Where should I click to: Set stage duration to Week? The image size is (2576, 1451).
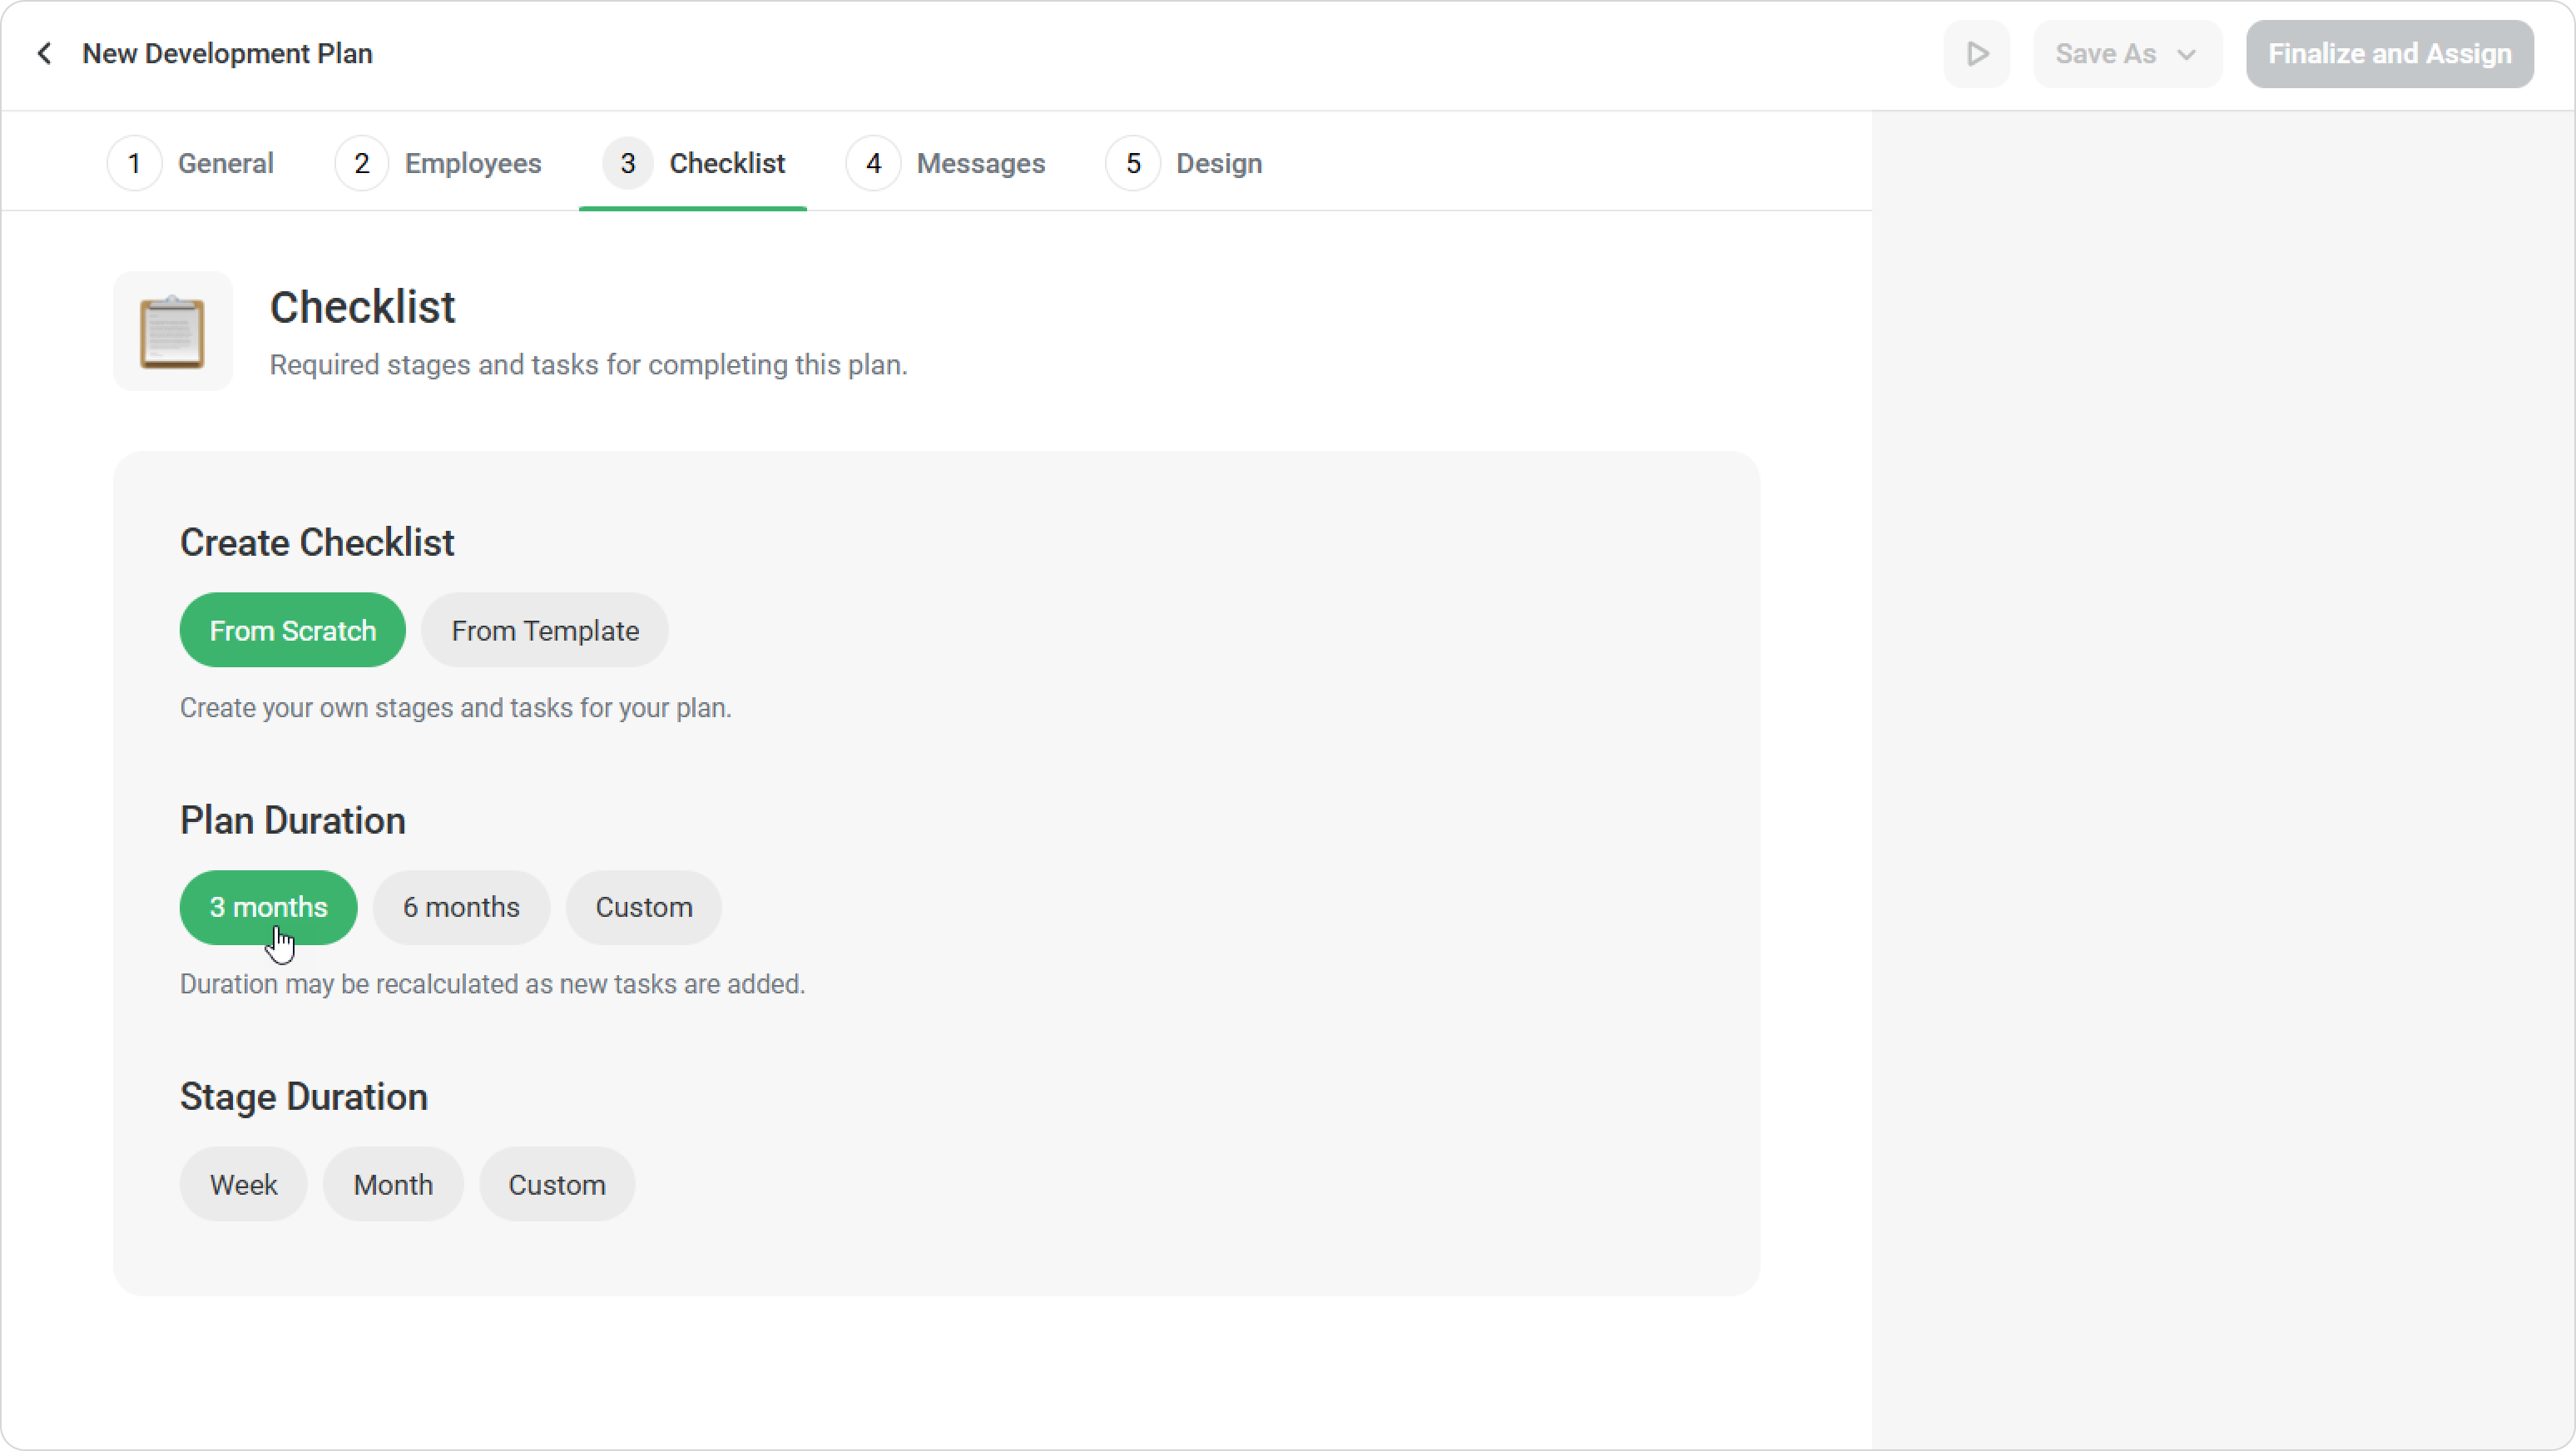(x=243, y=1185)
